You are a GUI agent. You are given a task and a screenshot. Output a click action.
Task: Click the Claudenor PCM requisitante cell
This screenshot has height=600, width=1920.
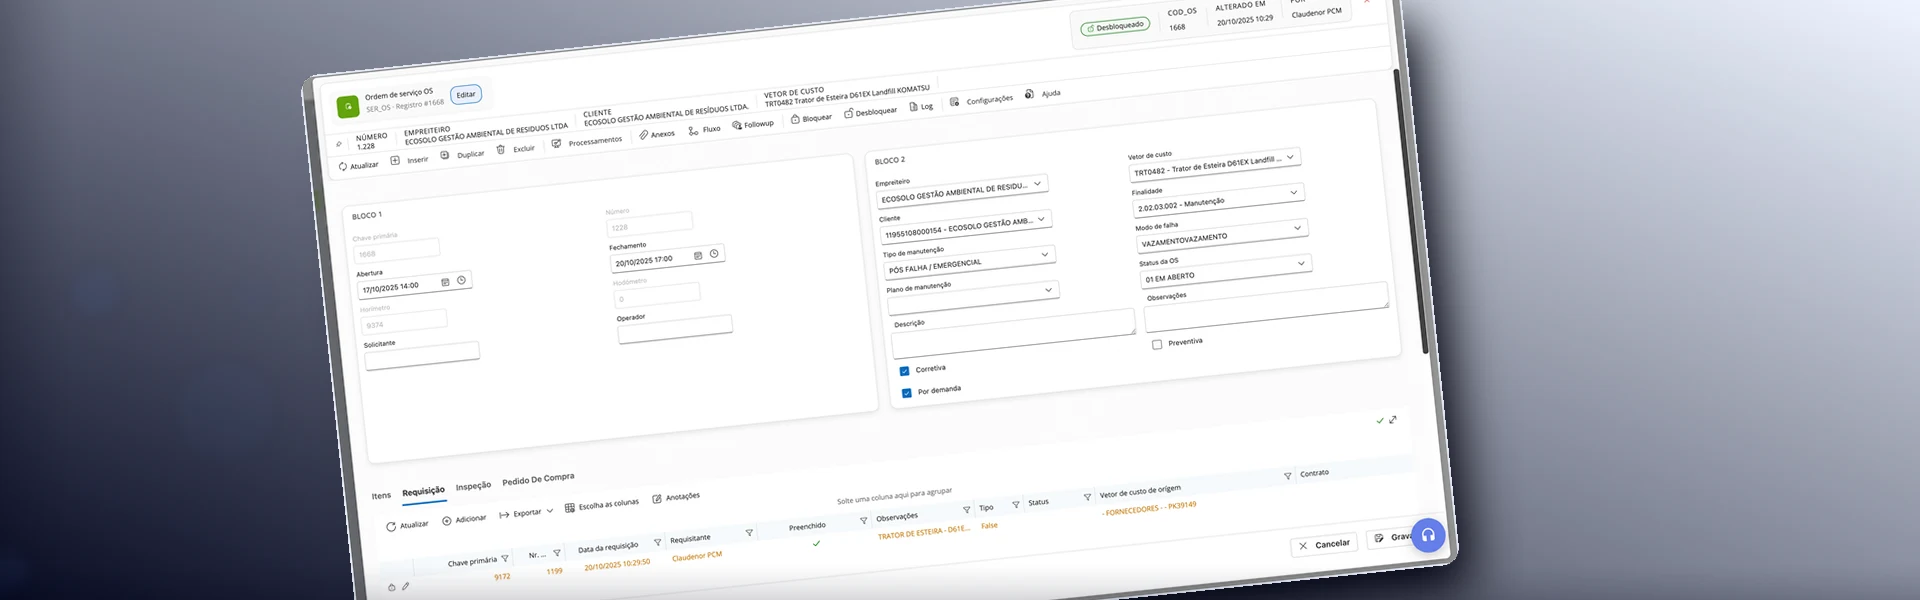(697, 556)
